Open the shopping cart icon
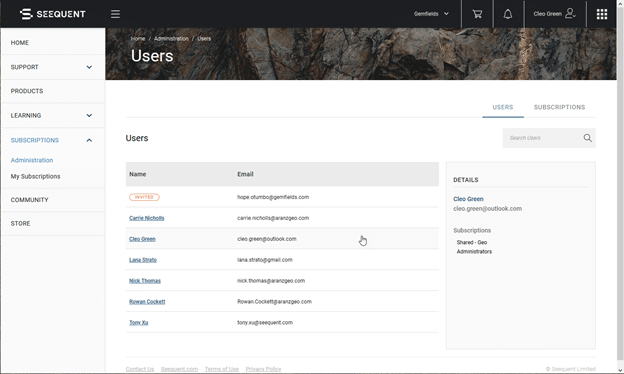The height and width of the screenshot is (374, 624). coord(477,14)
